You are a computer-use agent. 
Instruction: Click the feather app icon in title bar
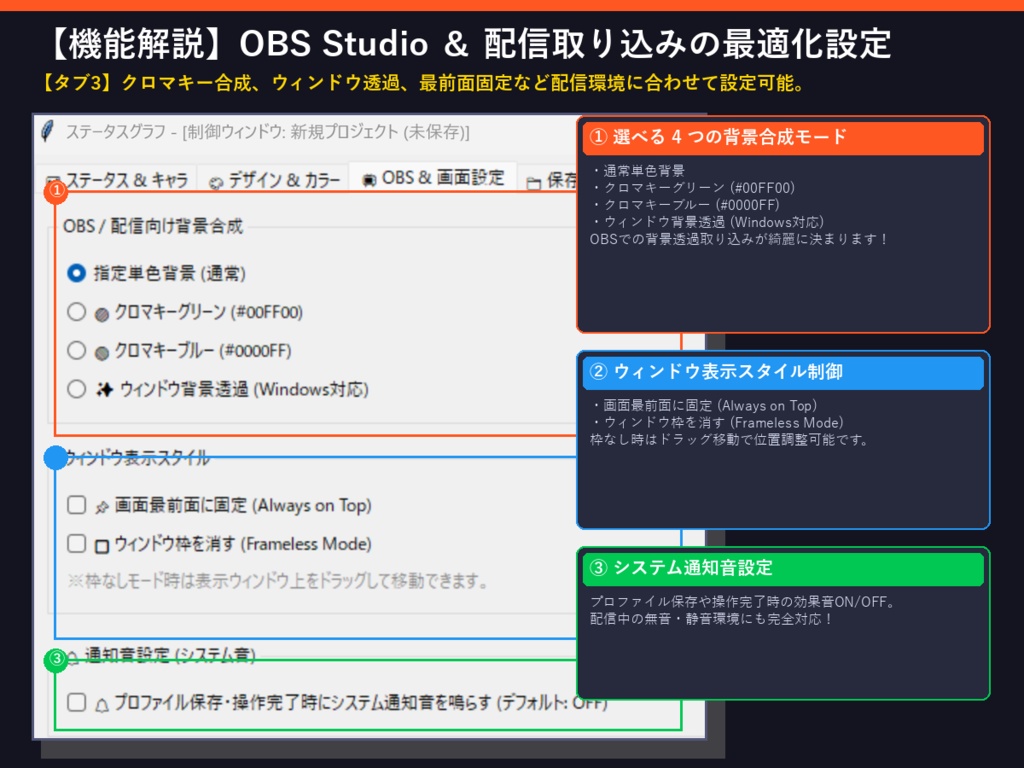[x=47, y=131]
